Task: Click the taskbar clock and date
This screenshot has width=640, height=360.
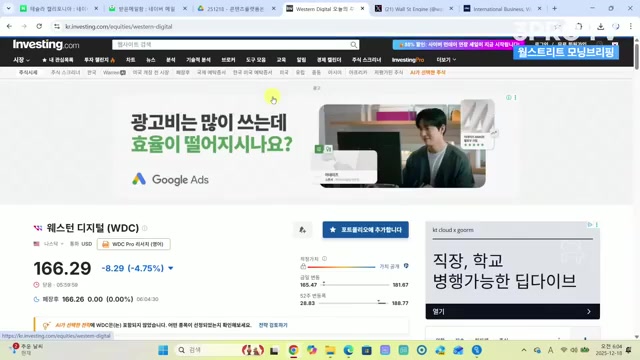Action: pos(610,350)
